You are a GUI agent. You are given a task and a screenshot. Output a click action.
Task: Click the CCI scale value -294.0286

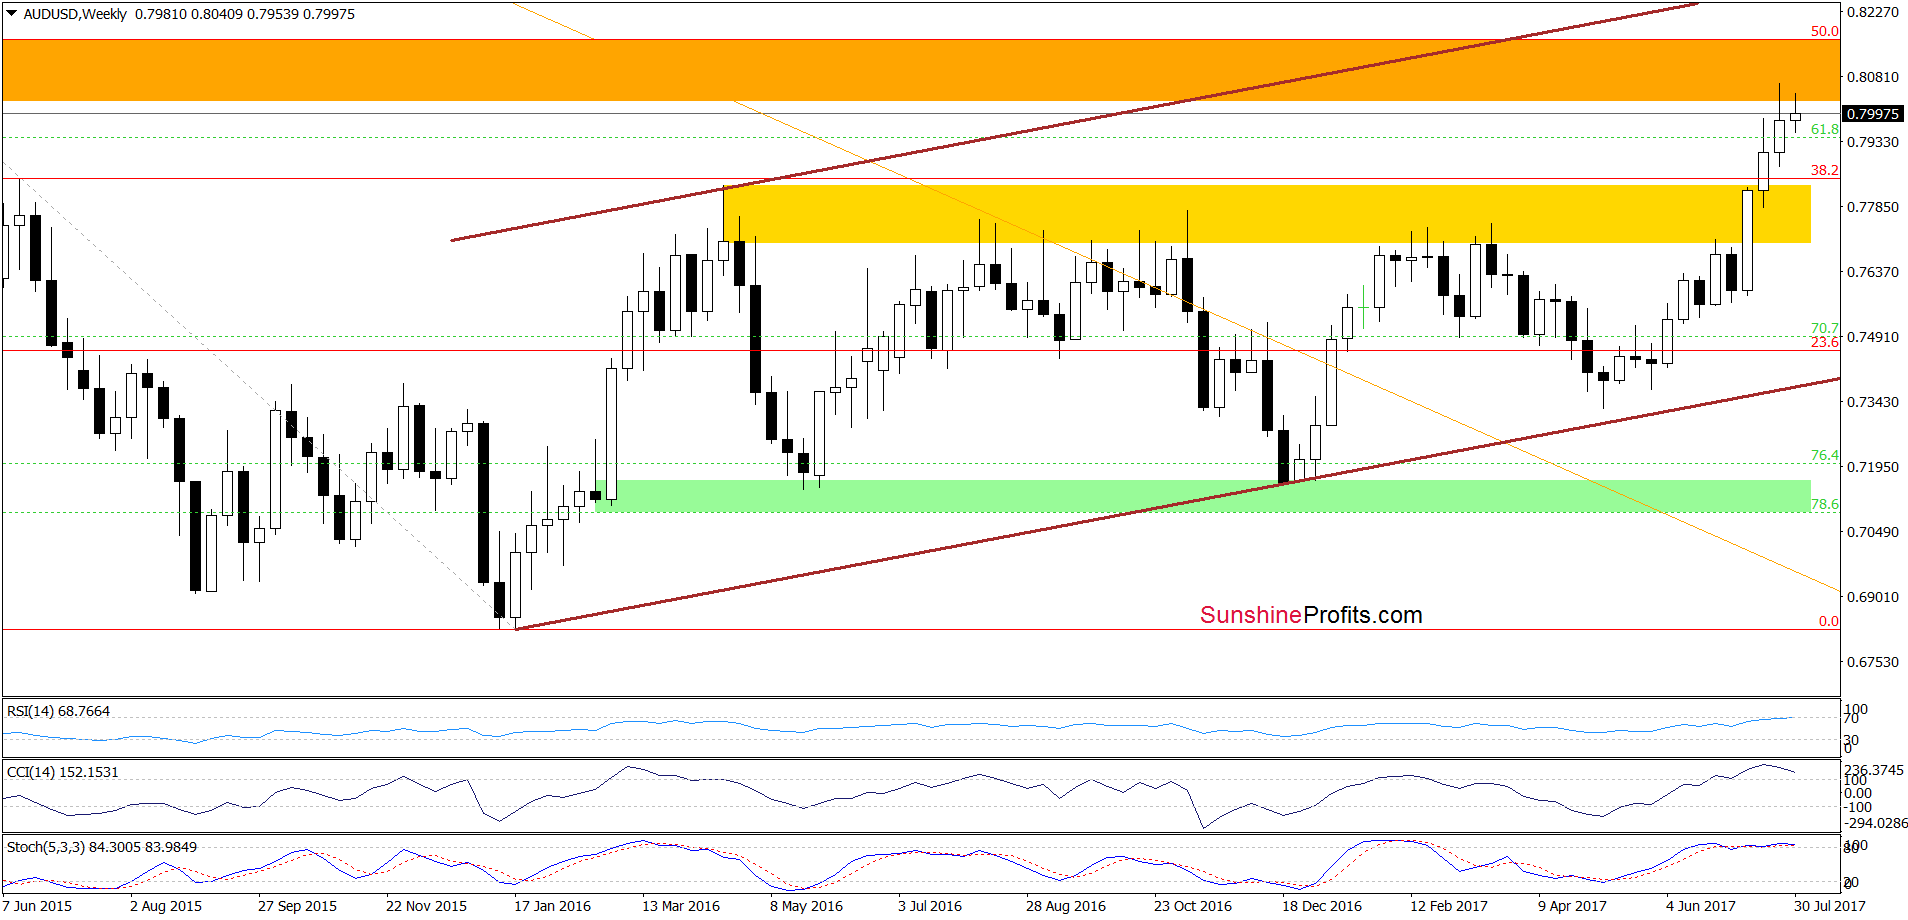tap(1875, 823)
